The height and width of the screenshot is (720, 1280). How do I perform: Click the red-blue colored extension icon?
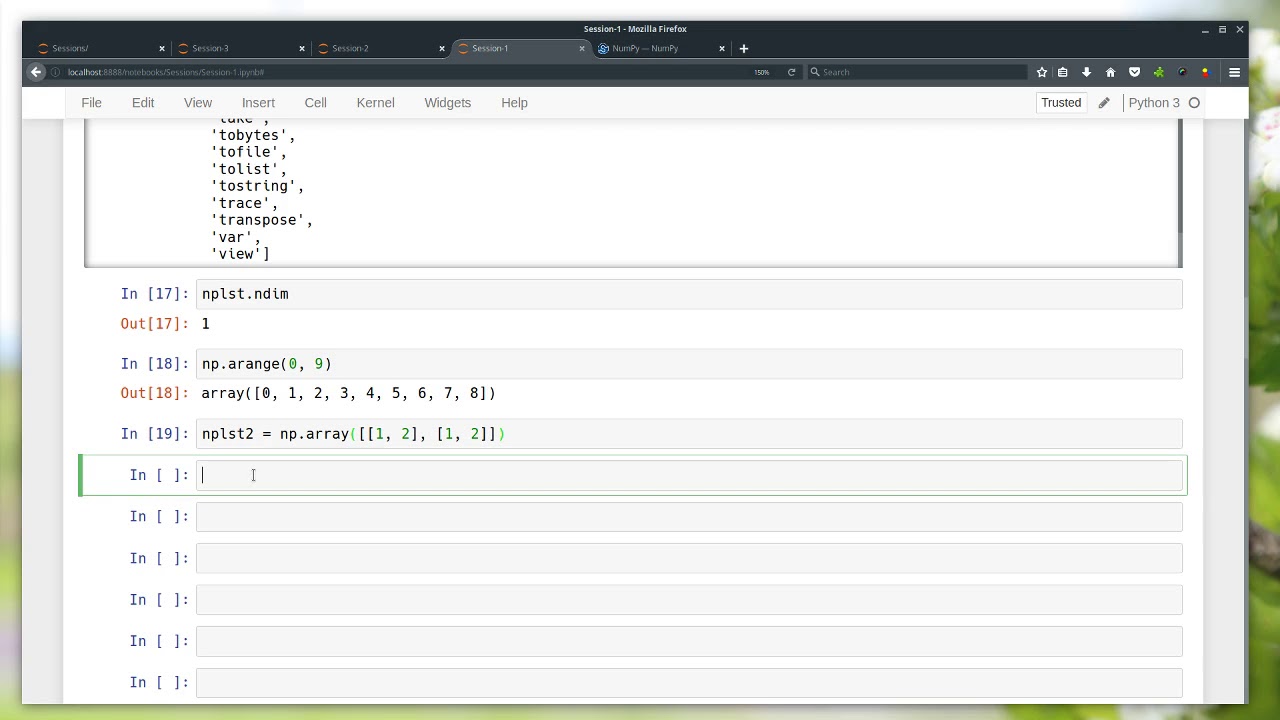pyautogui.click(x=1205, y=72)
